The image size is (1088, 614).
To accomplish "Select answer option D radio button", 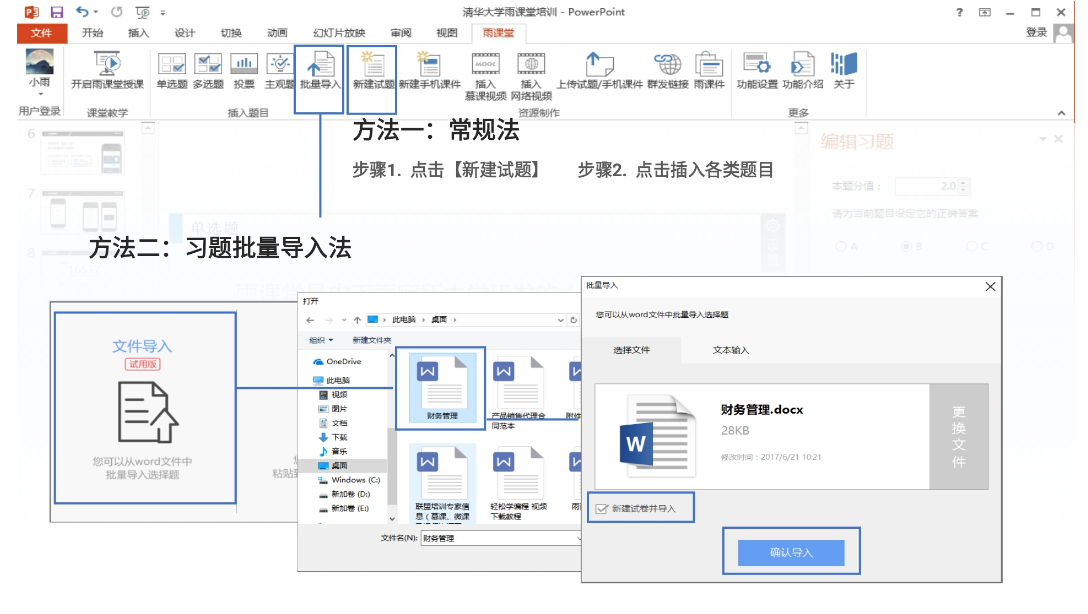I will (1037, 246).
